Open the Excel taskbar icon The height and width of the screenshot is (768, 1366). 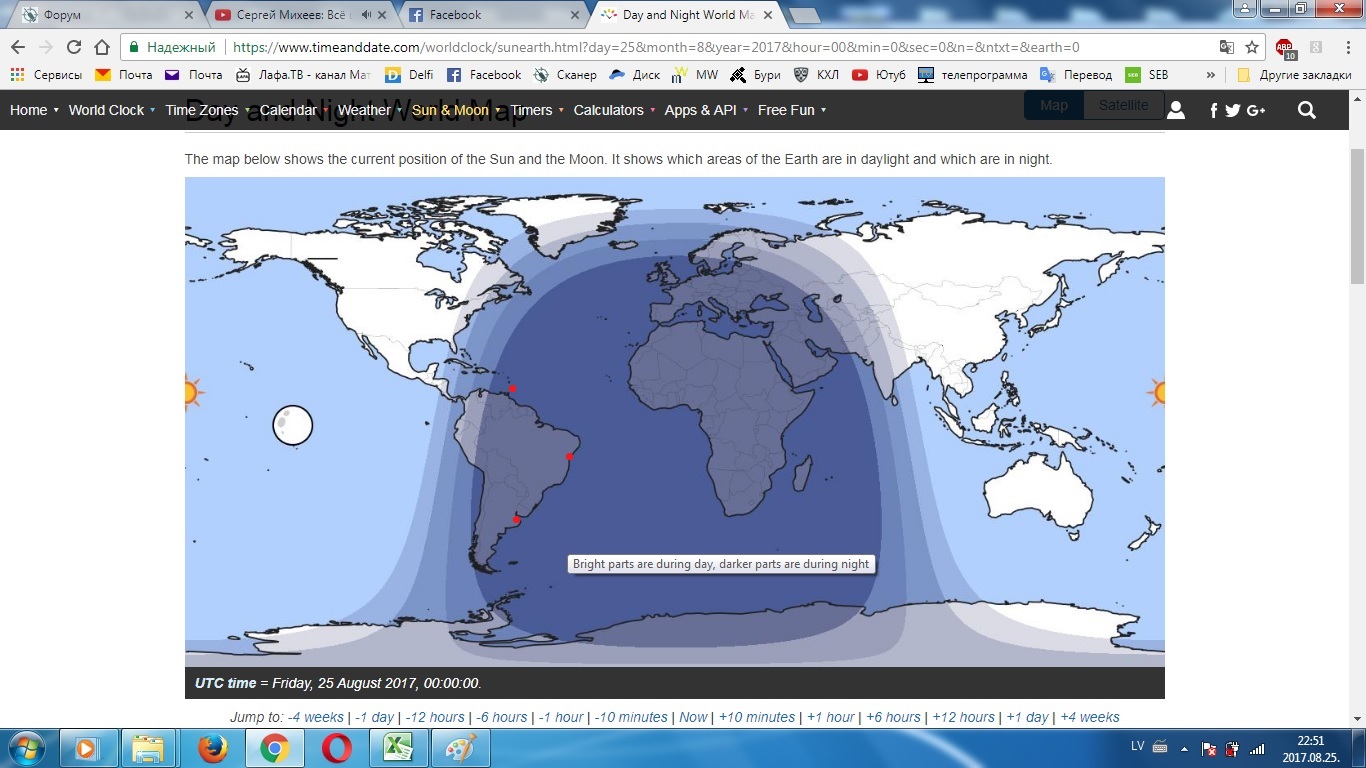coord(399,748)
